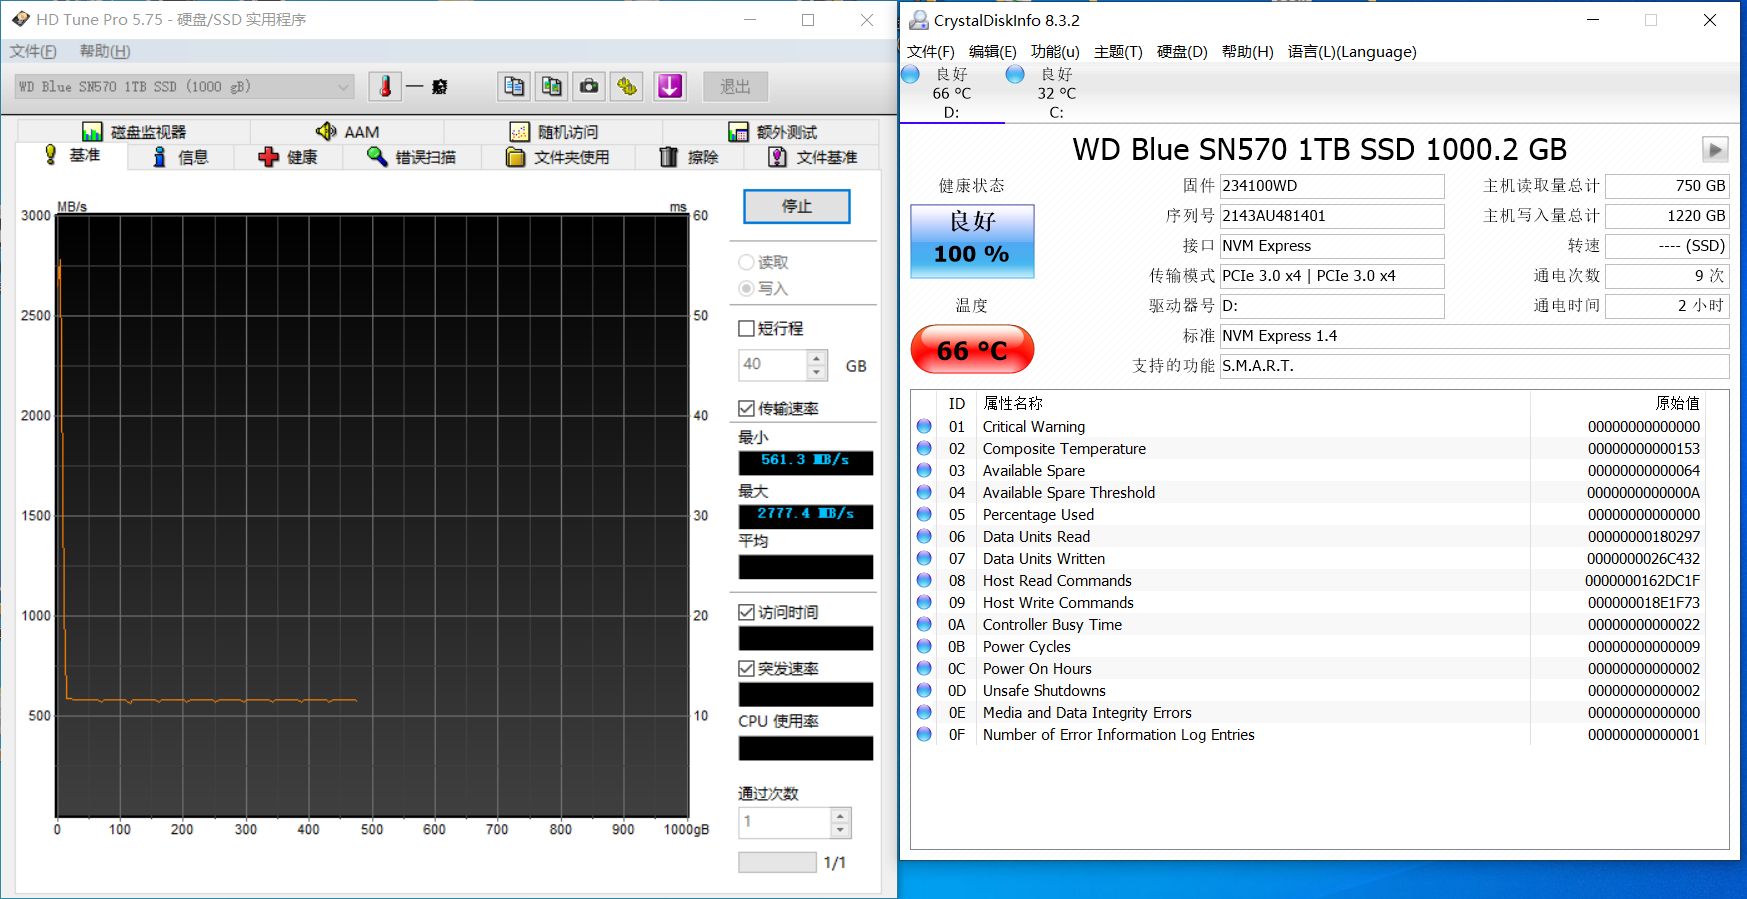Click the first copy-to-clipboard toolbar icon
This screenshot has height=899, width=1747.
coord(514,87)
